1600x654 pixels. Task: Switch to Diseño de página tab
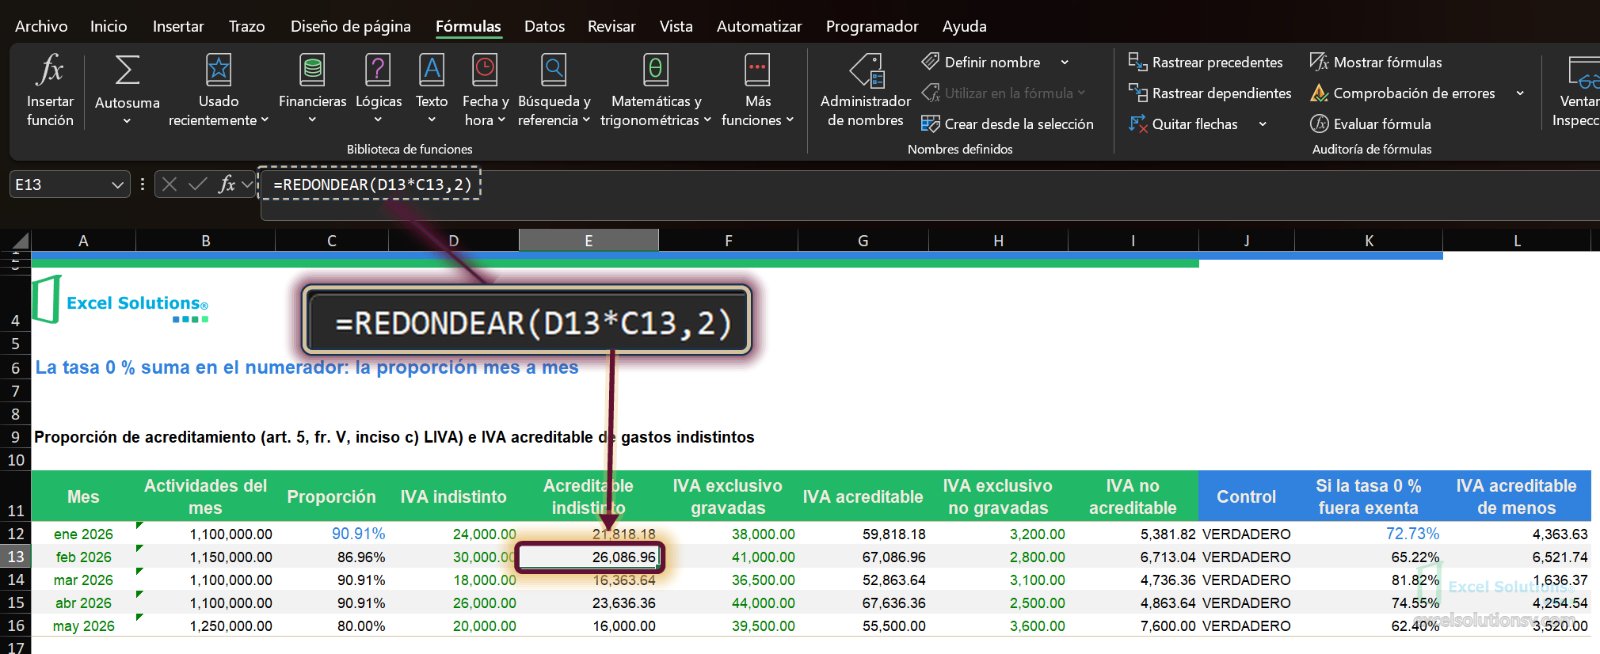(x=351, y=26)
